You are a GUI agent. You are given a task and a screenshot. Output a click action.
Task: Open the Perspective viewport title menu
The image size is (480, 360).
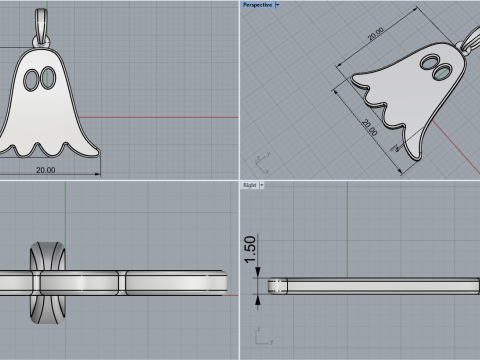(257, 5)
